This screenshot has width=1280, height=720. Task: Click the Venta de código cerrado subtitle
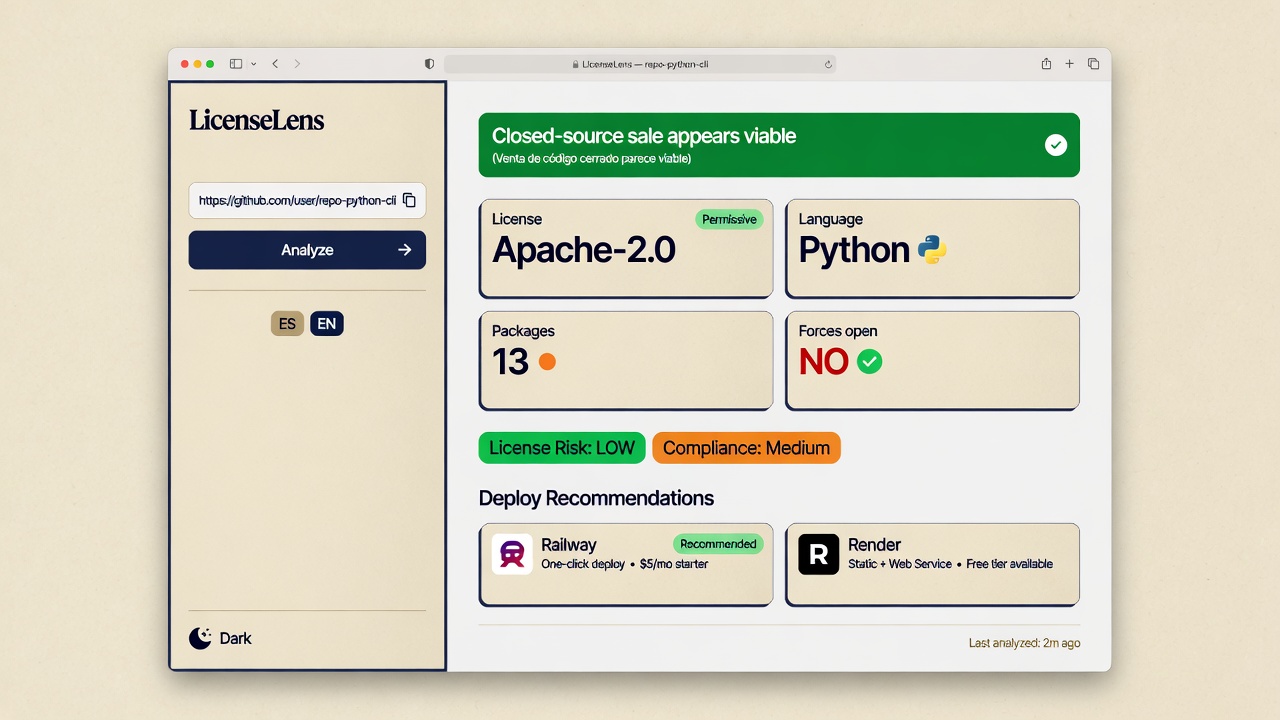591,159
